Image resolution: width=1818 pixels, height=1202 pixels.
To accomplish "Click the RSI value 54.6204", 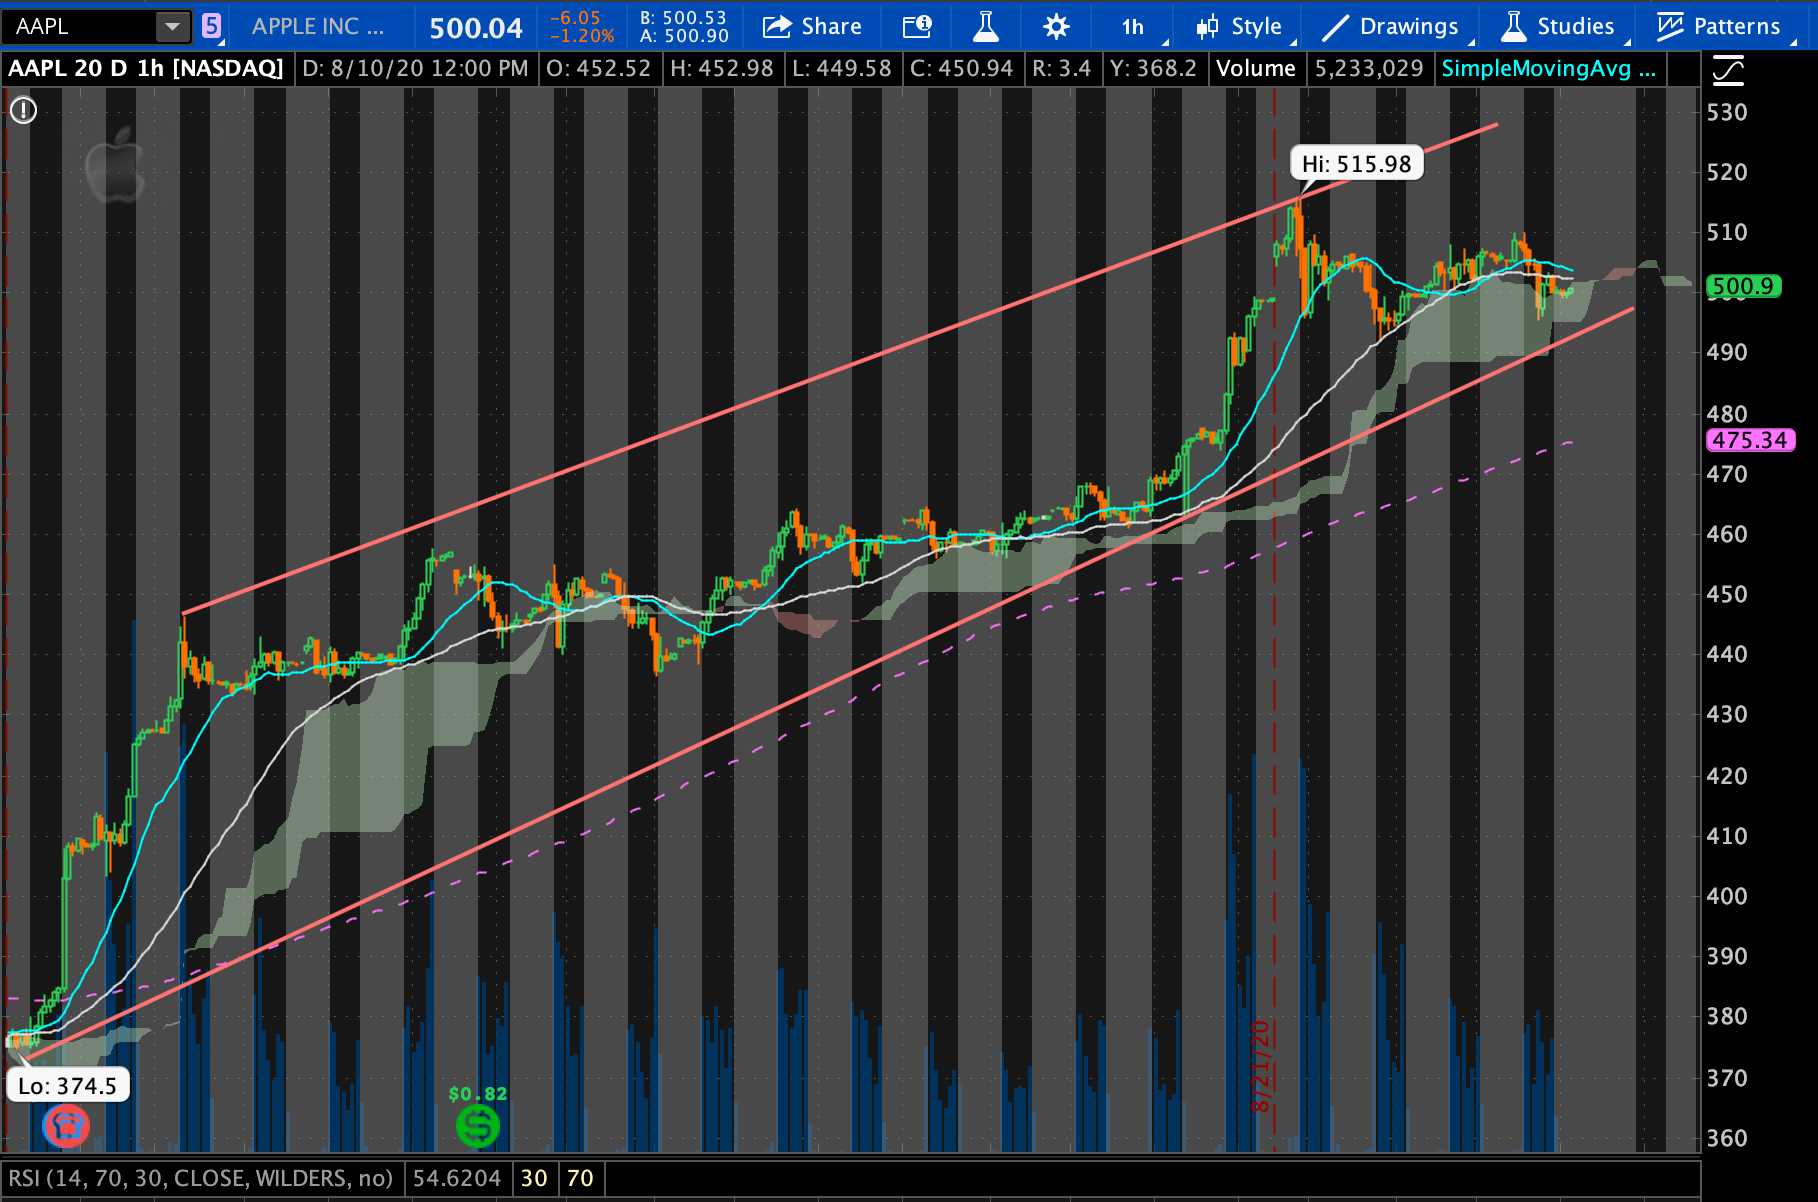I will tap(457, 1178).
